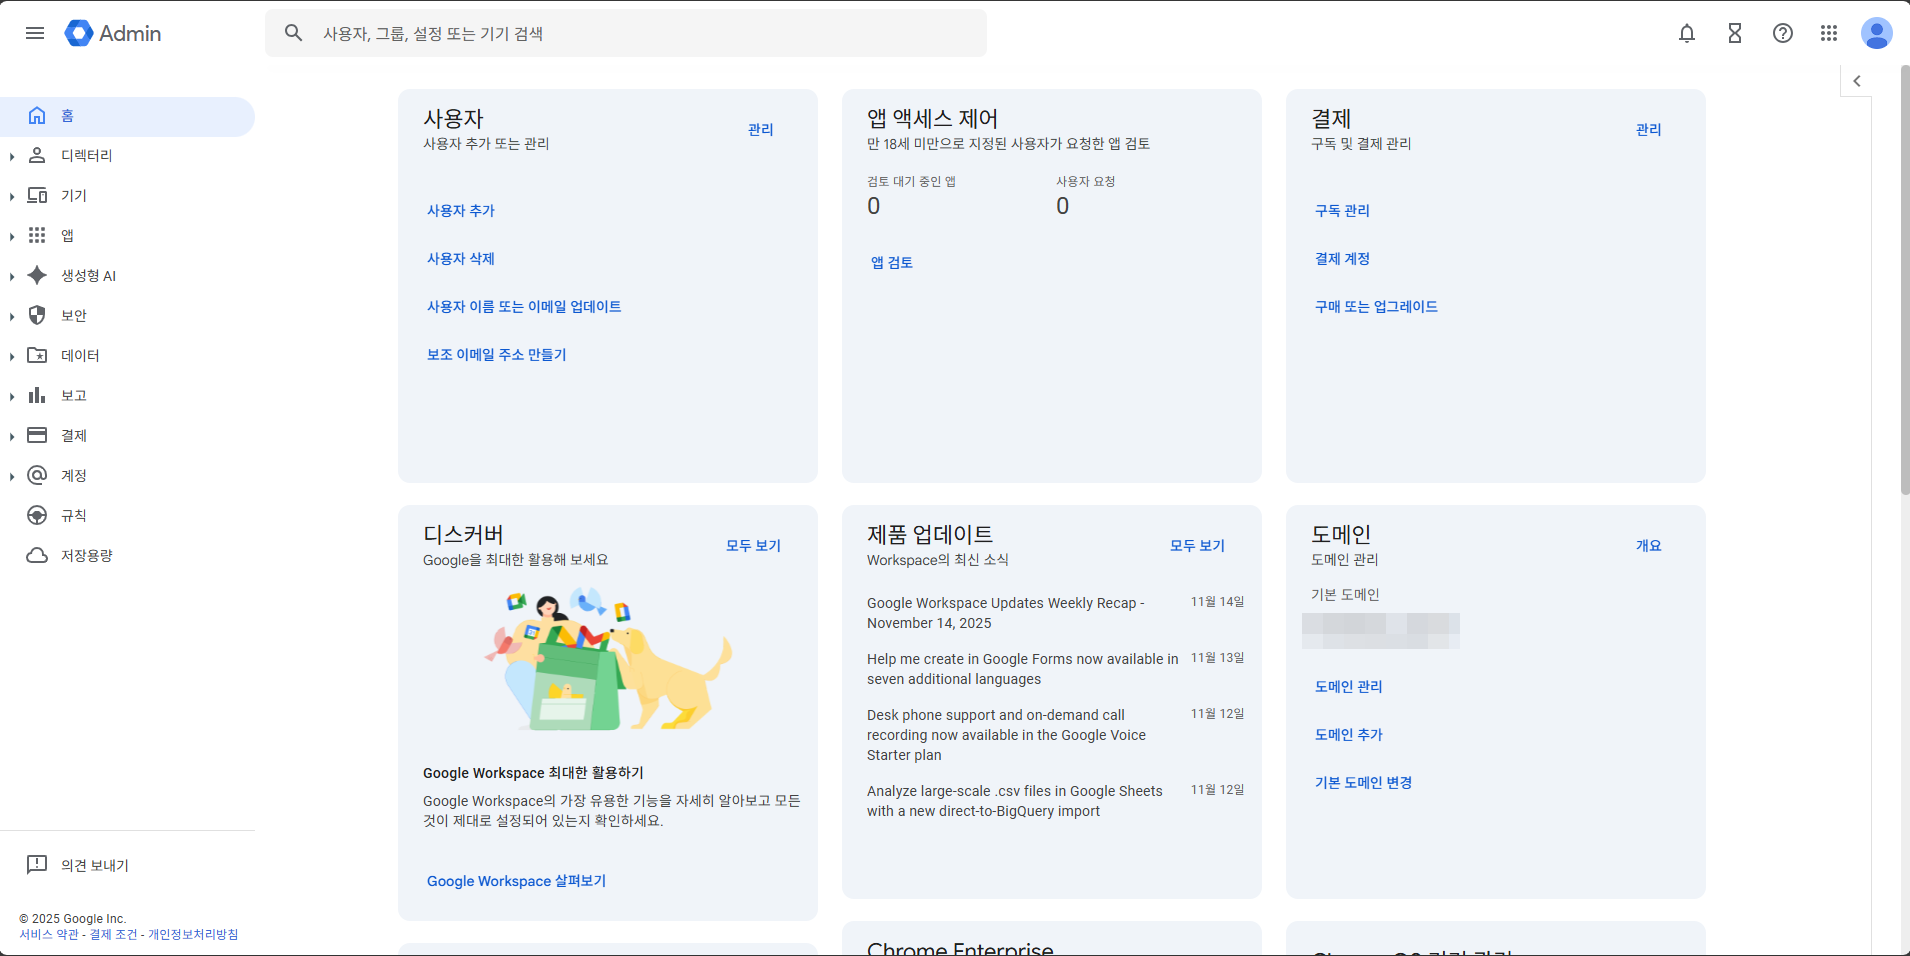Click 사용자 이름 또는 이메일 업데이트
The height and width of the screenshot is (956, 1910).
click(x=524, y=307)
